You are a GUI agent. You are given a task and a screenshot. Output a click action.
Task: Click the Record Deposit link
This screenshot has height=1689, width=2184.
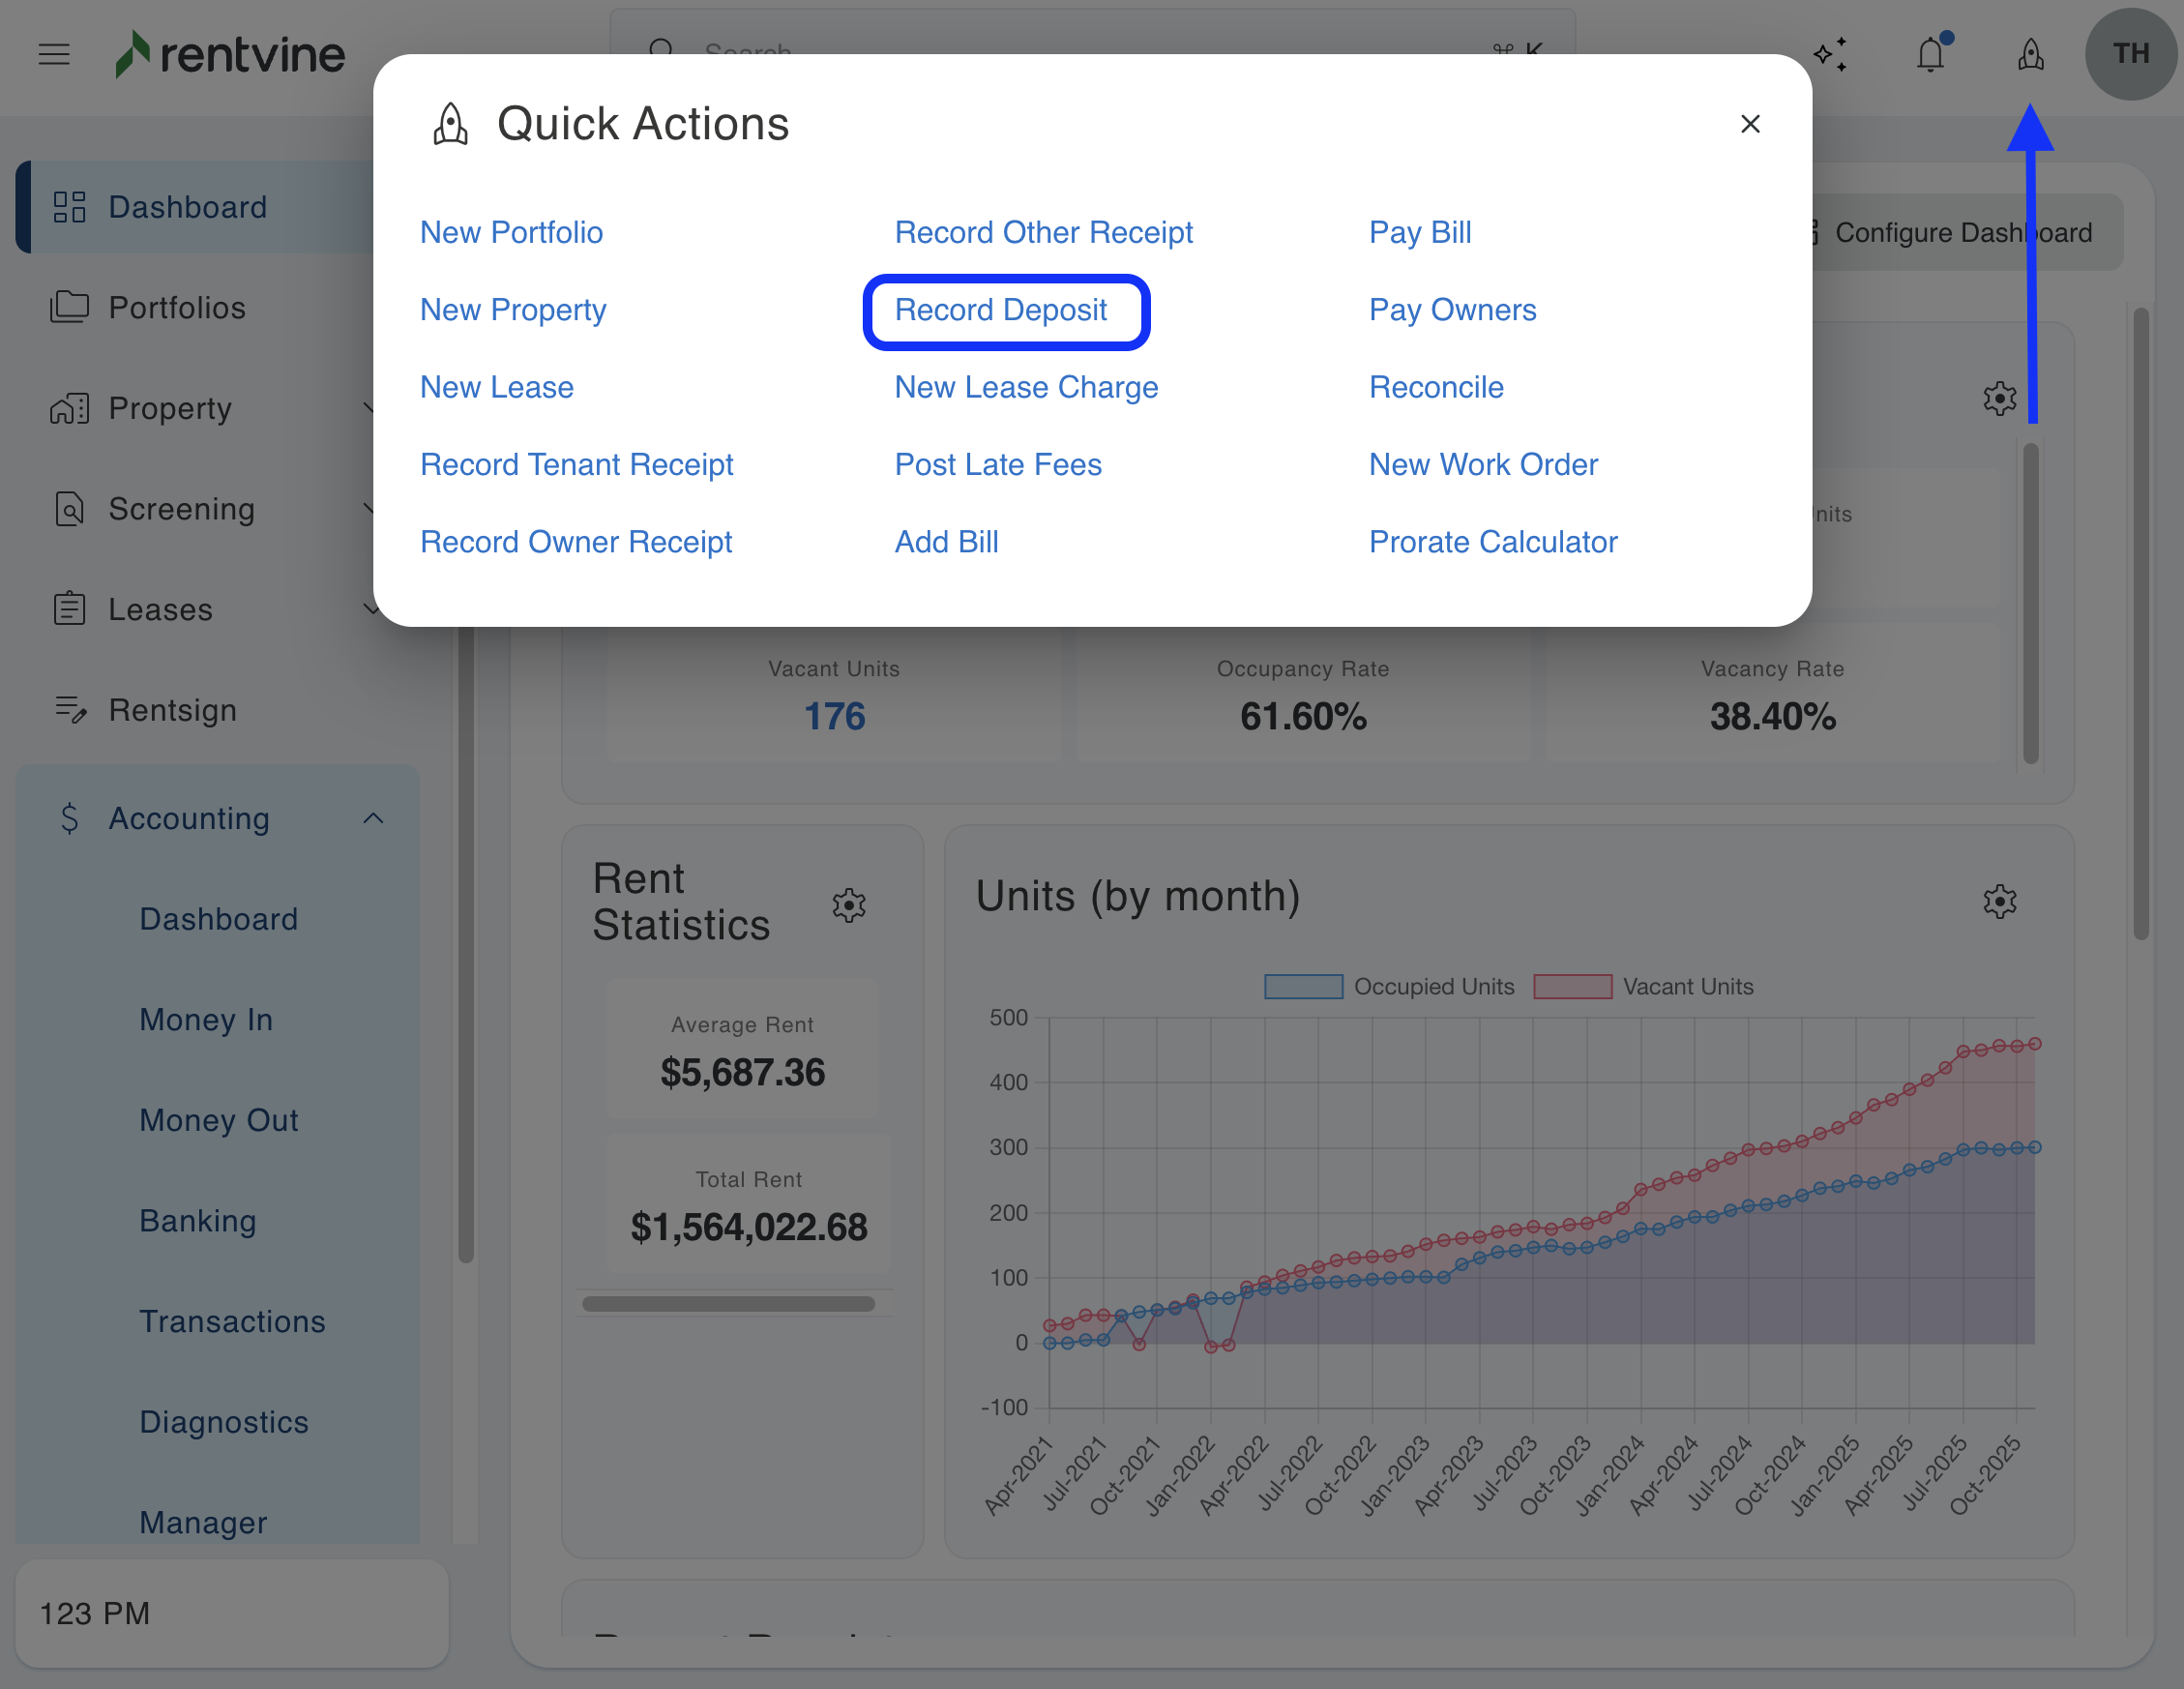(1000, 310)
